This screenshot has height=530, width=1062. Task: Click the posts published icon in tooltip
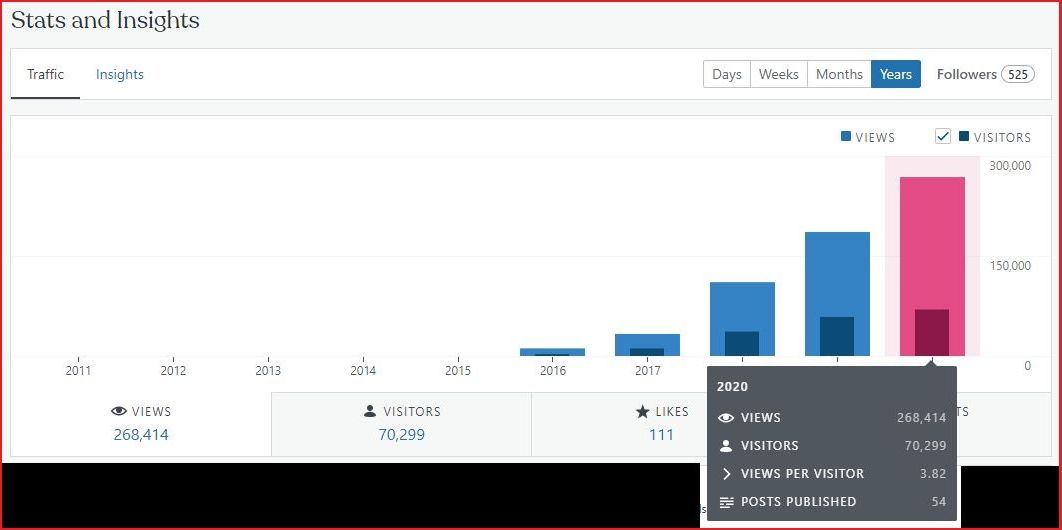point(726,502)
